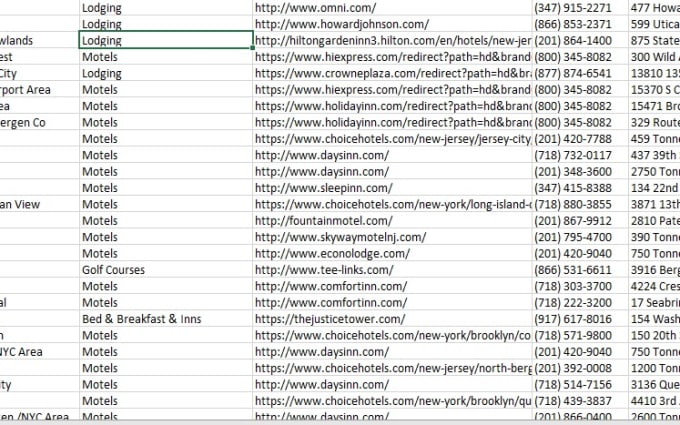Click phone number (718) 880-3855
This screenshot has height=425, width=680.
(580, 204)
